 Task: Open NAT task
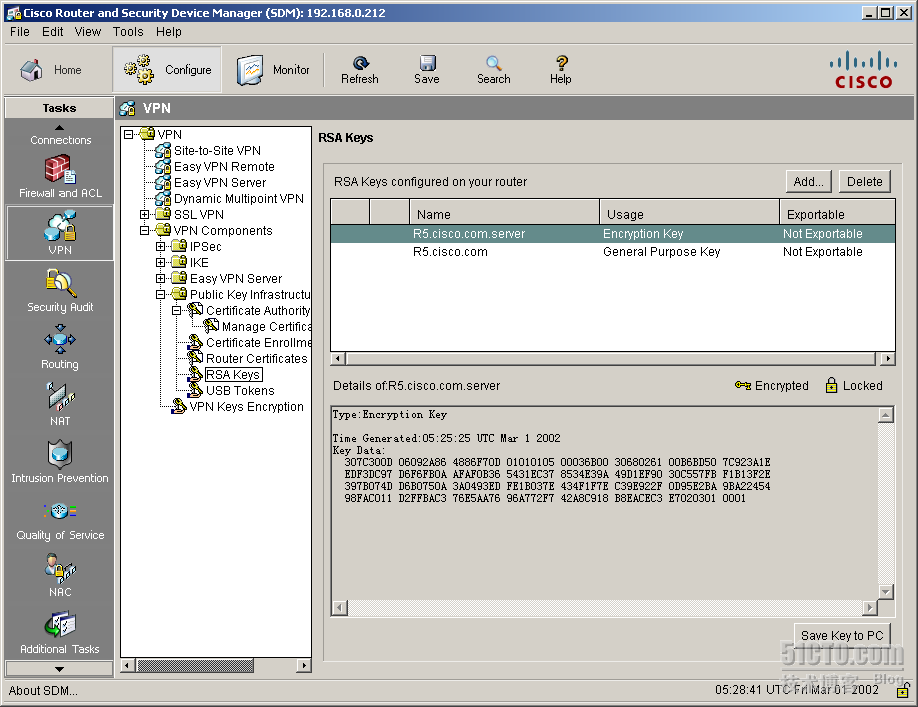60,404
